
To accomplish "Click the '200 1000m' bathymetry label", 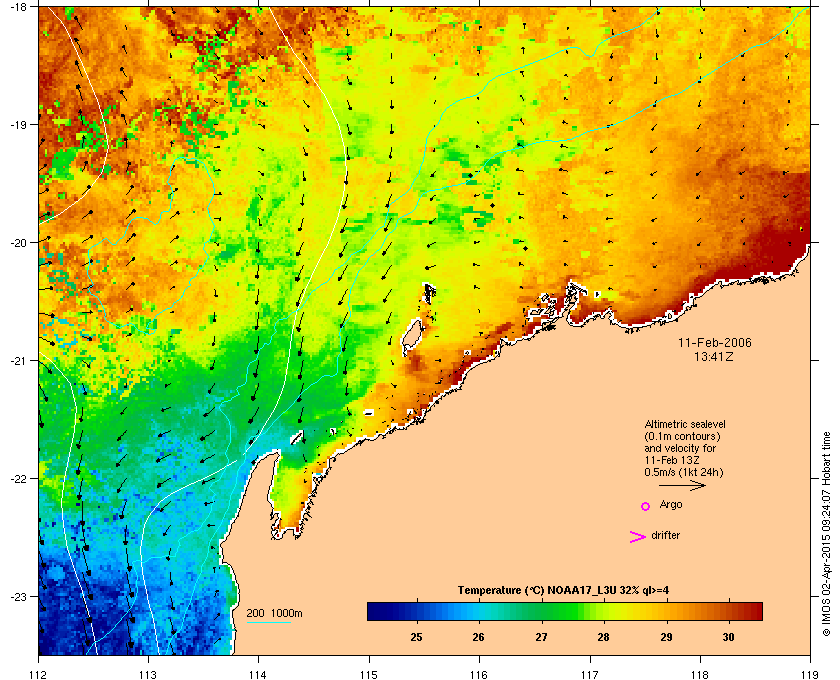I will (274, 613).
